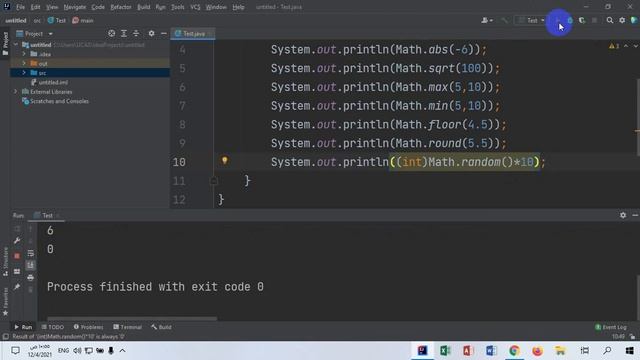The height and width of the screenshot is (360, 640).
Task: Click the Print icon in Run console
Action: 31,278
